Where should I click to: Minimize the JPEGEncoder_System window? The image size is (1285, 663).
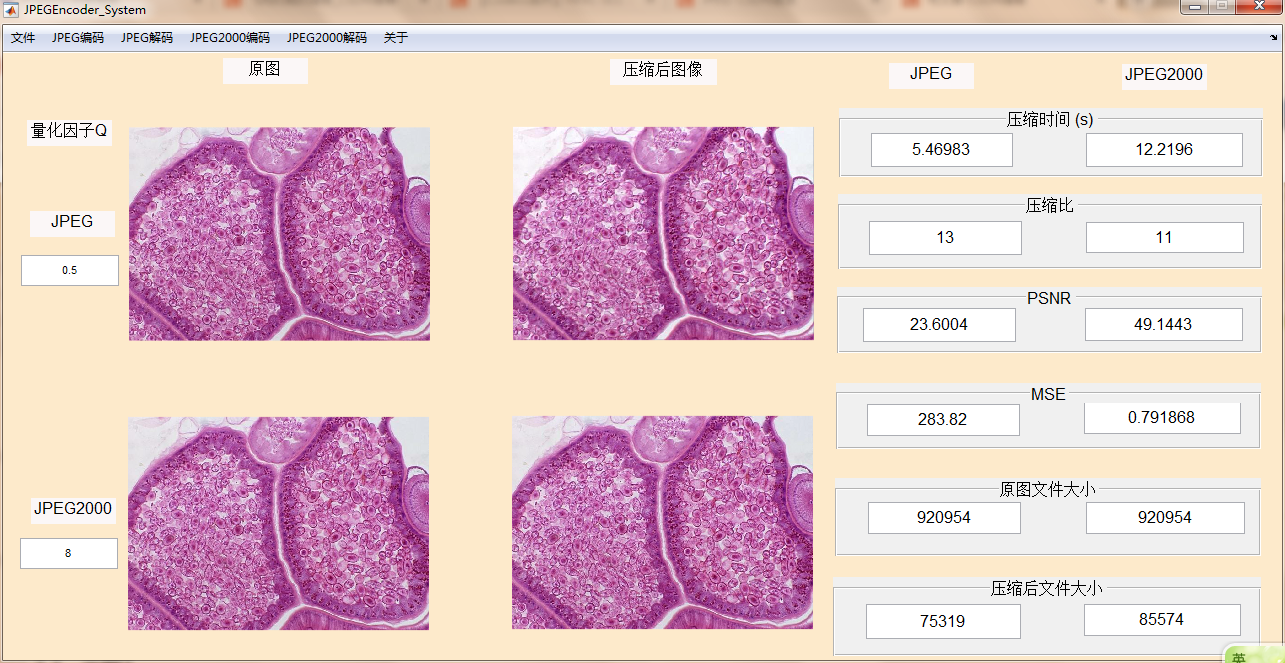tap(1194, 7)
